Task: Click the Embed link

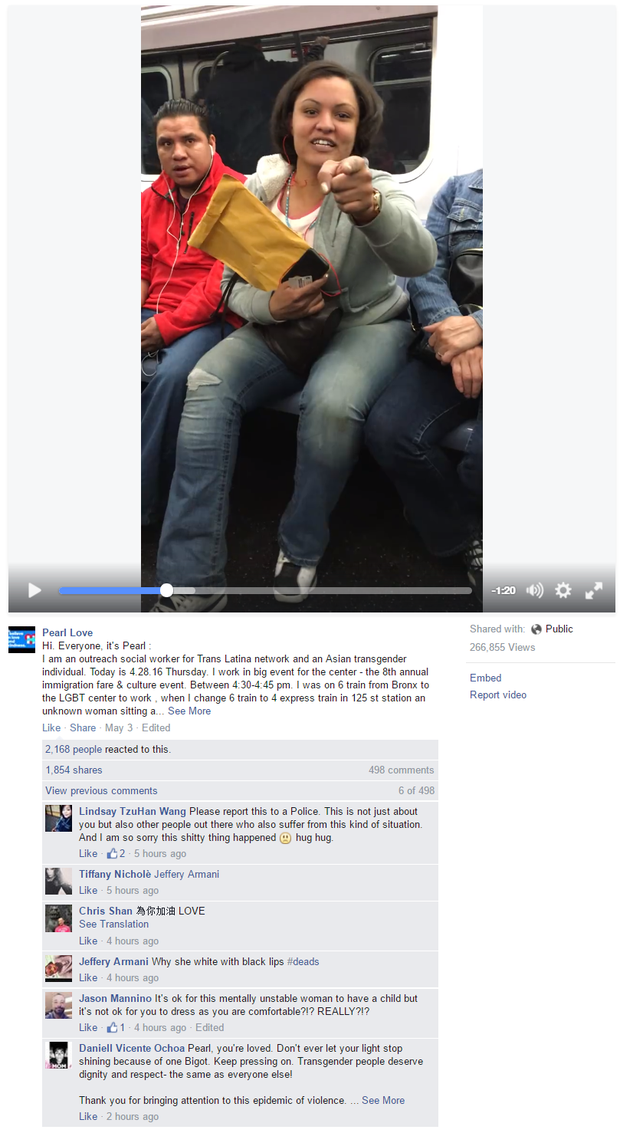Action: [x=485, y=678]
